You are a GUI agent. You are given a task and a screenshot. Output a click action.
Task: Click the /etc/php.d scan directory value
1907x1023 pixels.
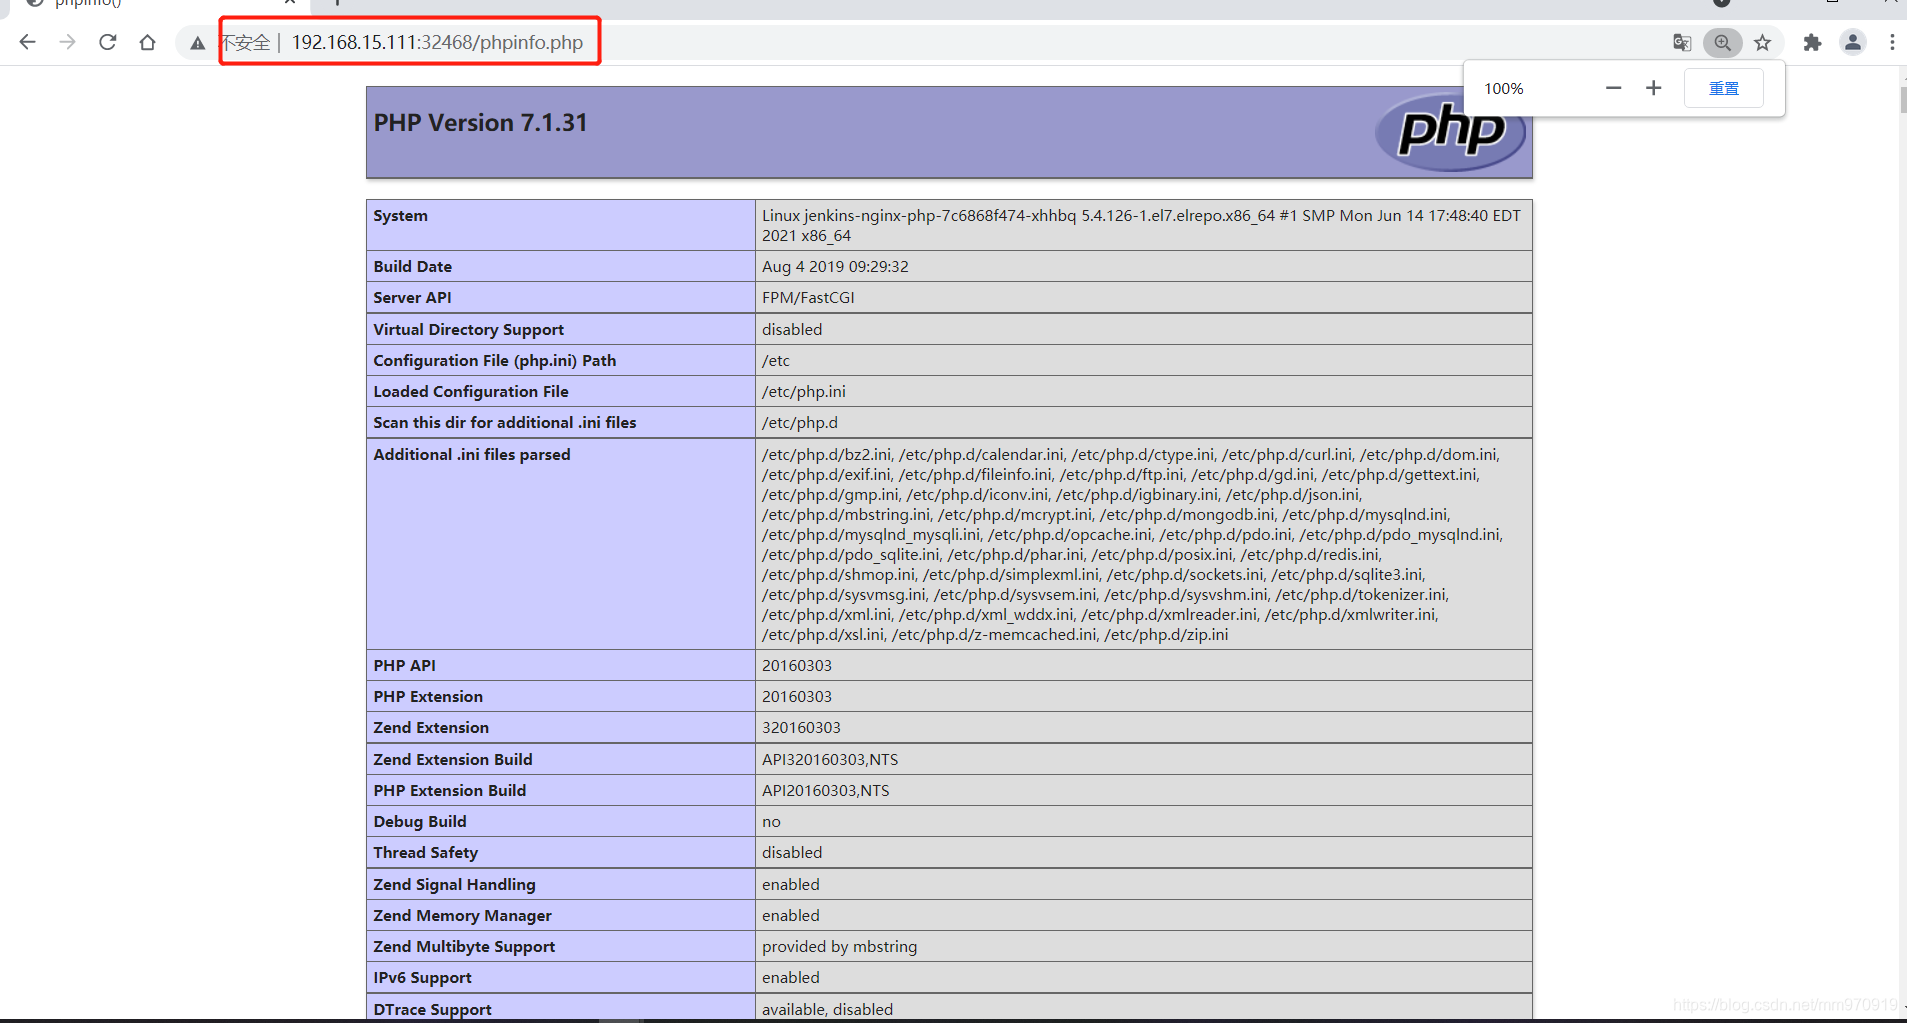[x=800, y=423]
